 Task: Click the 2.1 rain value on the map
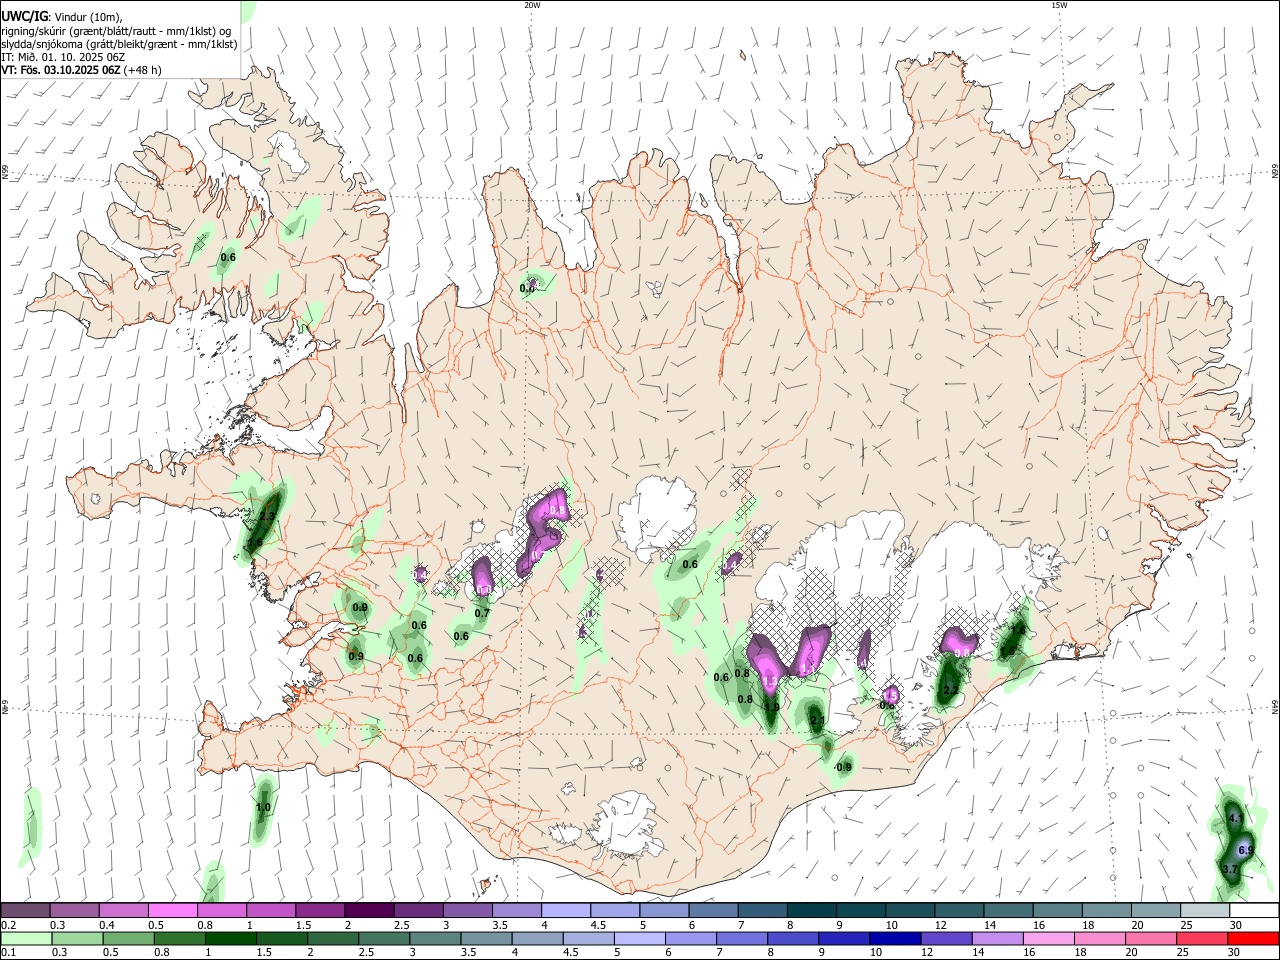[x=817, y=720]
